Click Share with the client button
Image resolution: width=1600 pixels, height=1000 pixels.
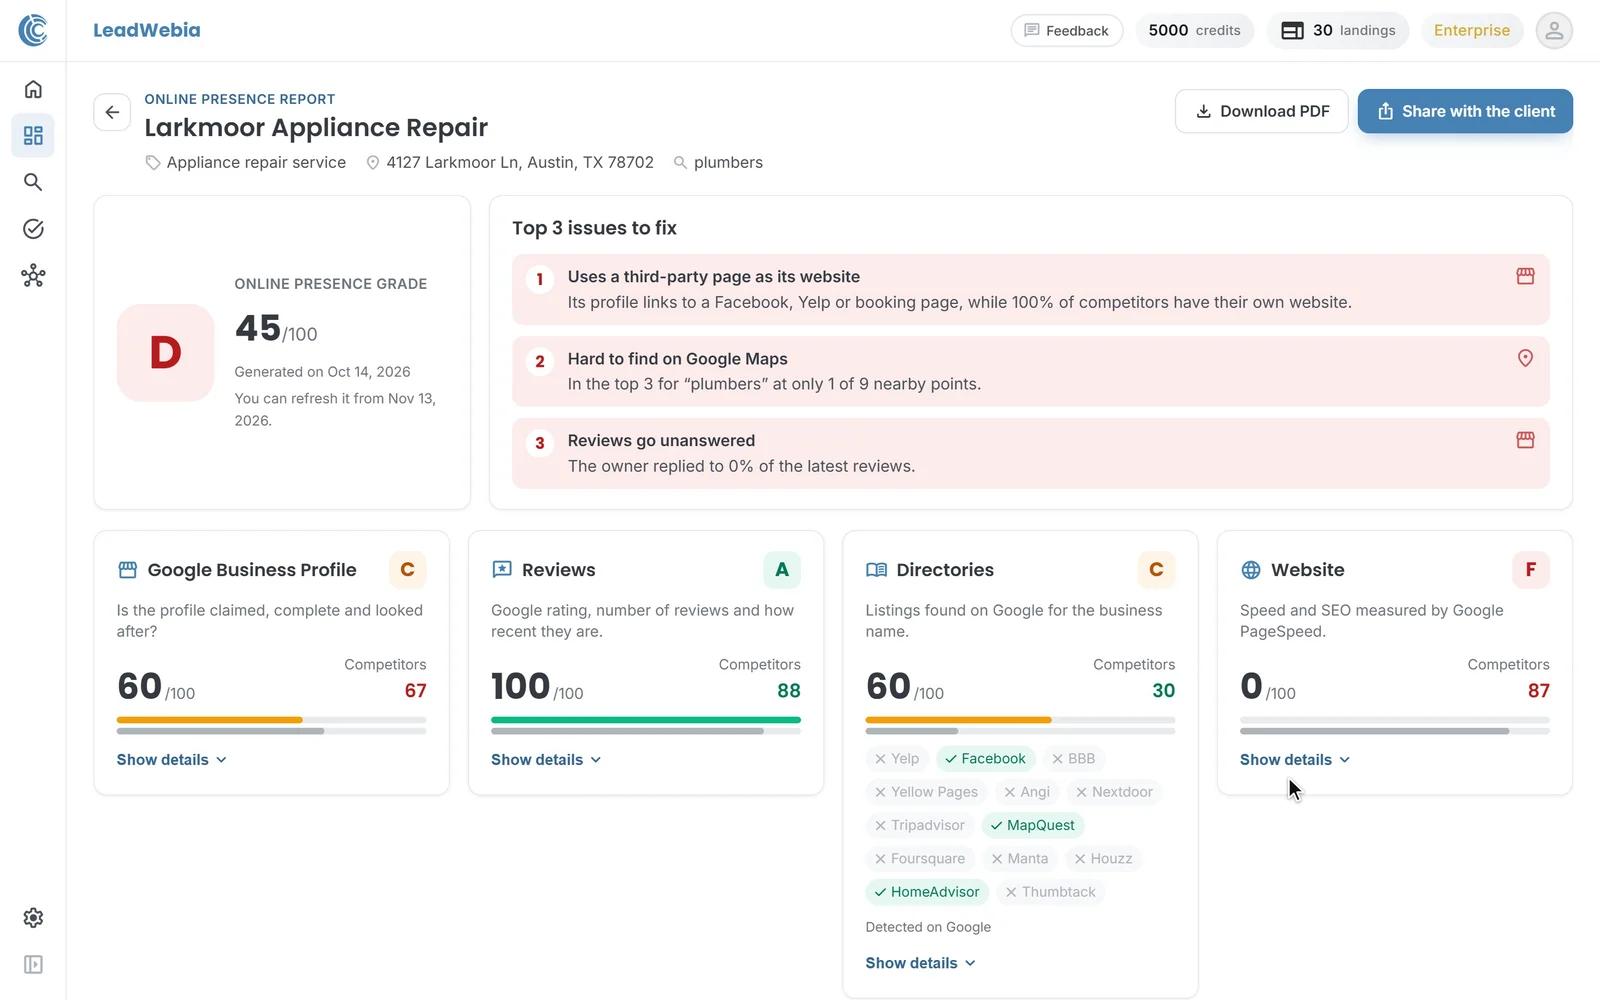[x=1465, y=111]
